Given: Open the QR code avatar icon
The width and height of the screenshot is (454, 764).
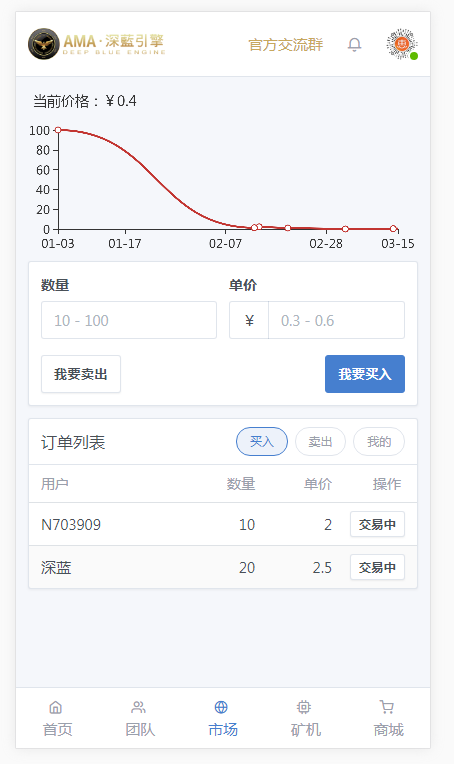Looking at the screenshot, I should pos(402,44).
